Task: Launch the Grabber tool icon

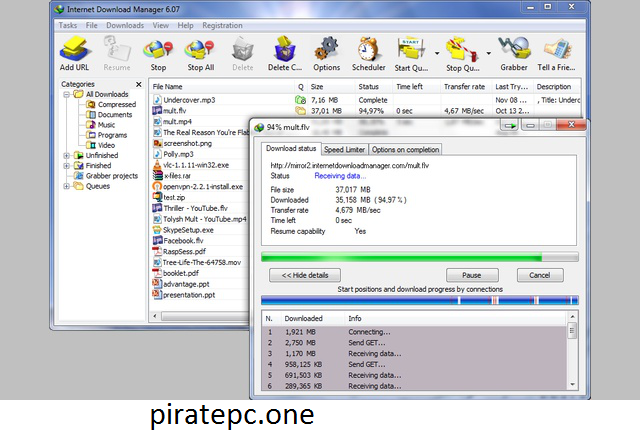Action: click(x=514, y=53)
